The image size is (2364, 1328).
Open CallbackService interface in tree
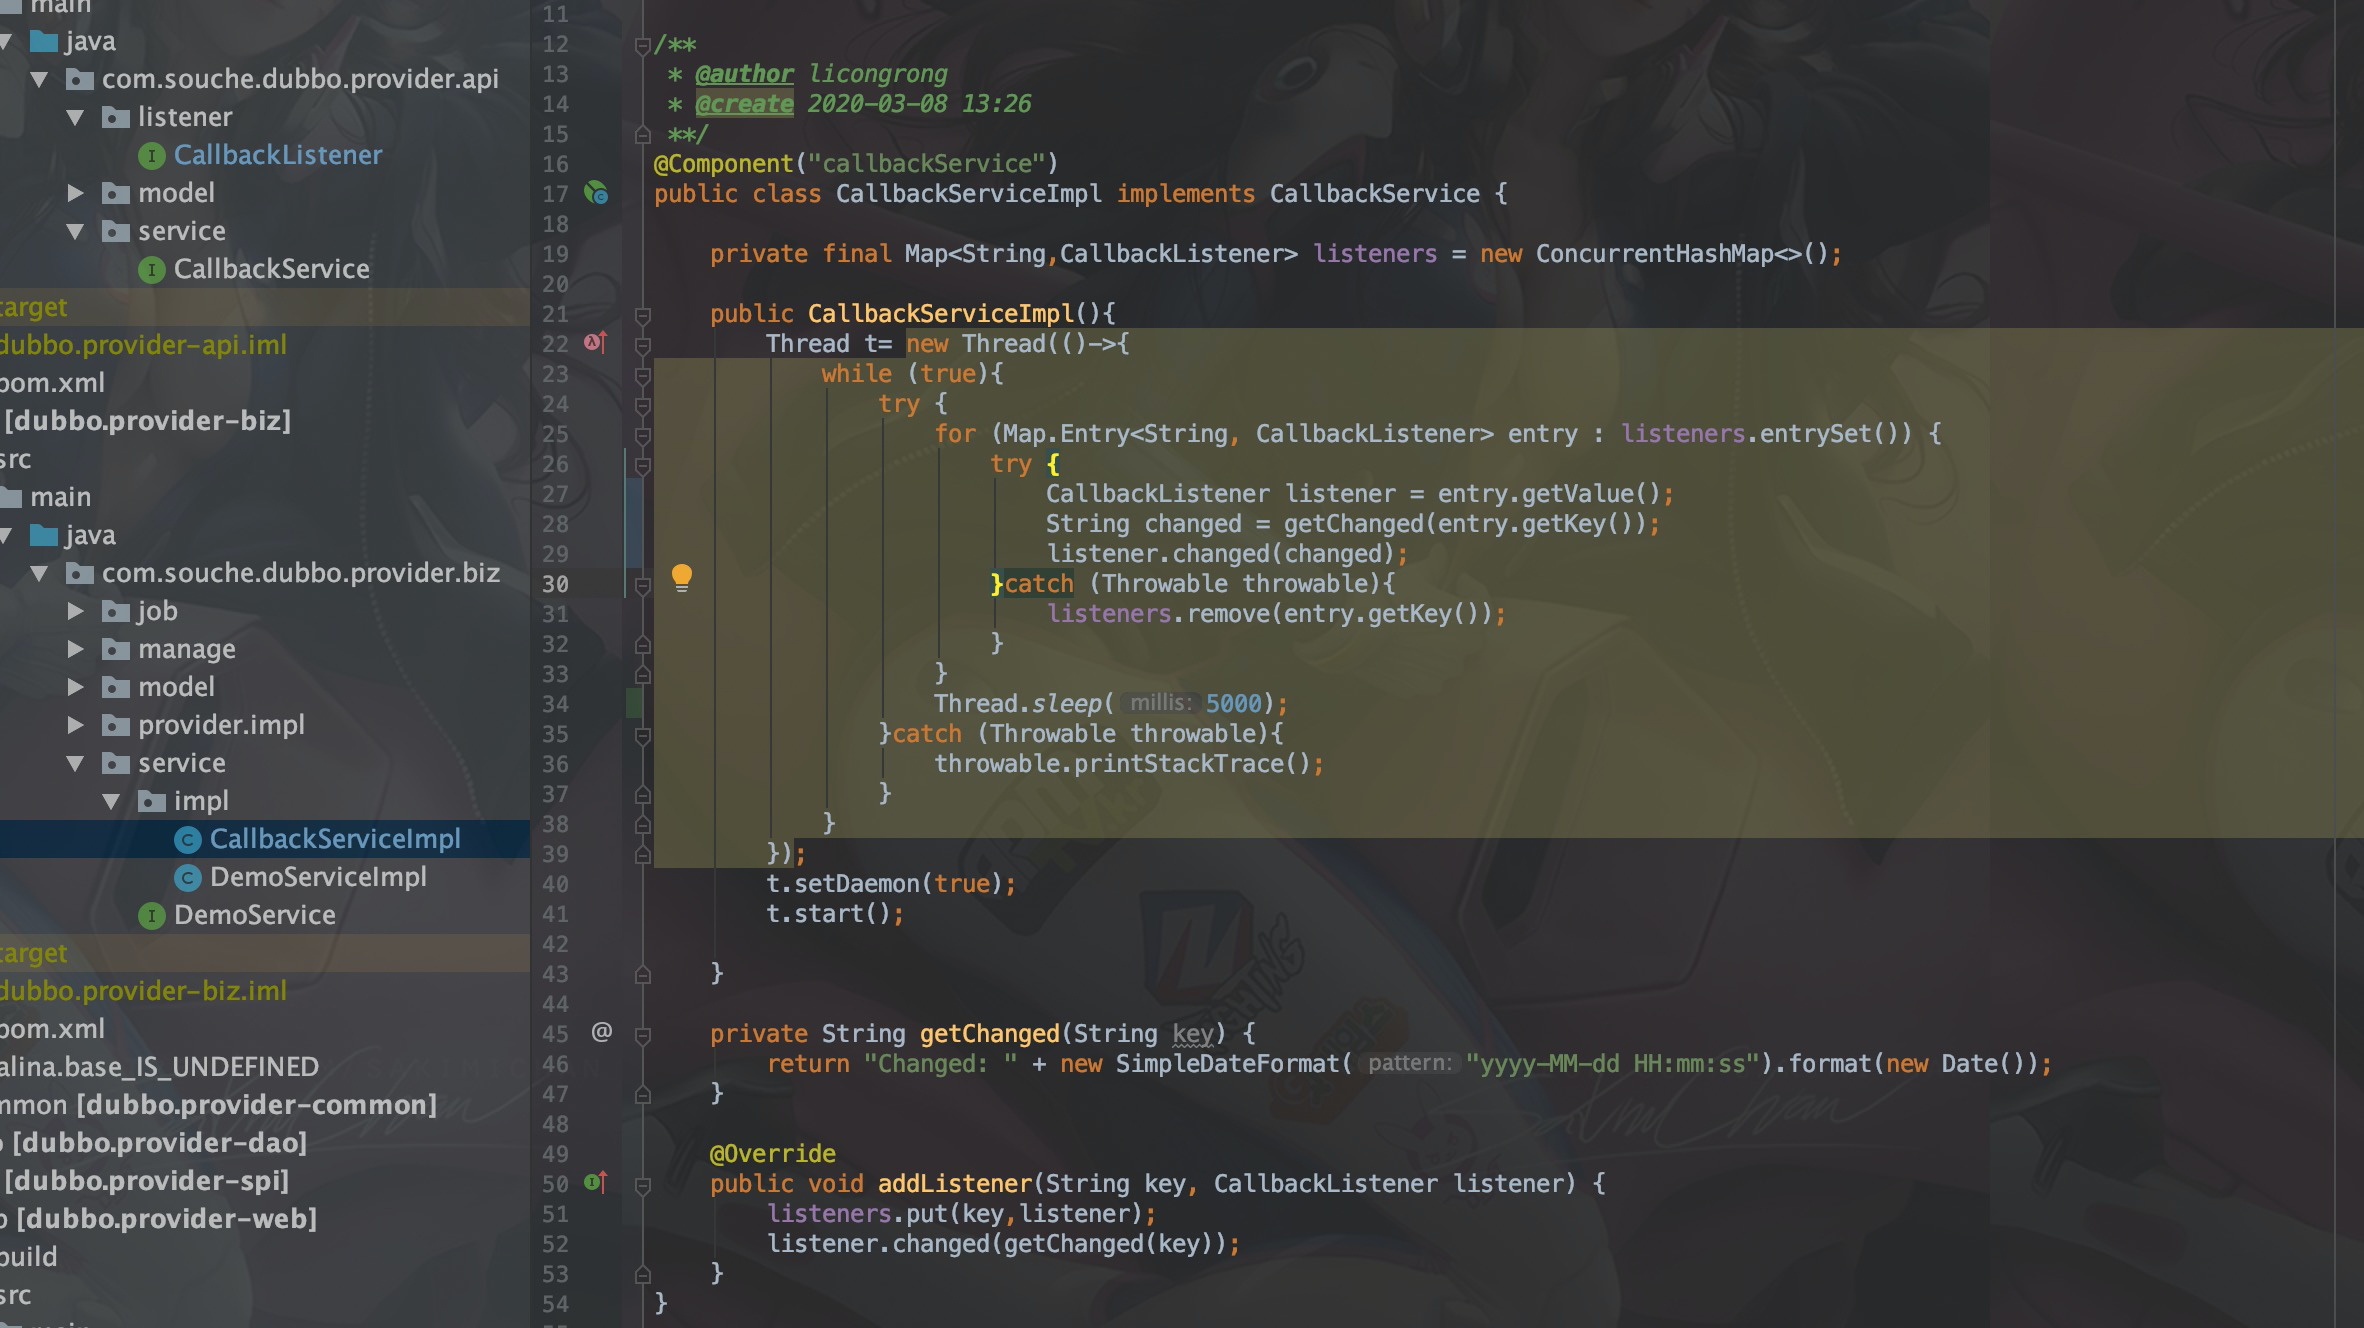(271, 269)
